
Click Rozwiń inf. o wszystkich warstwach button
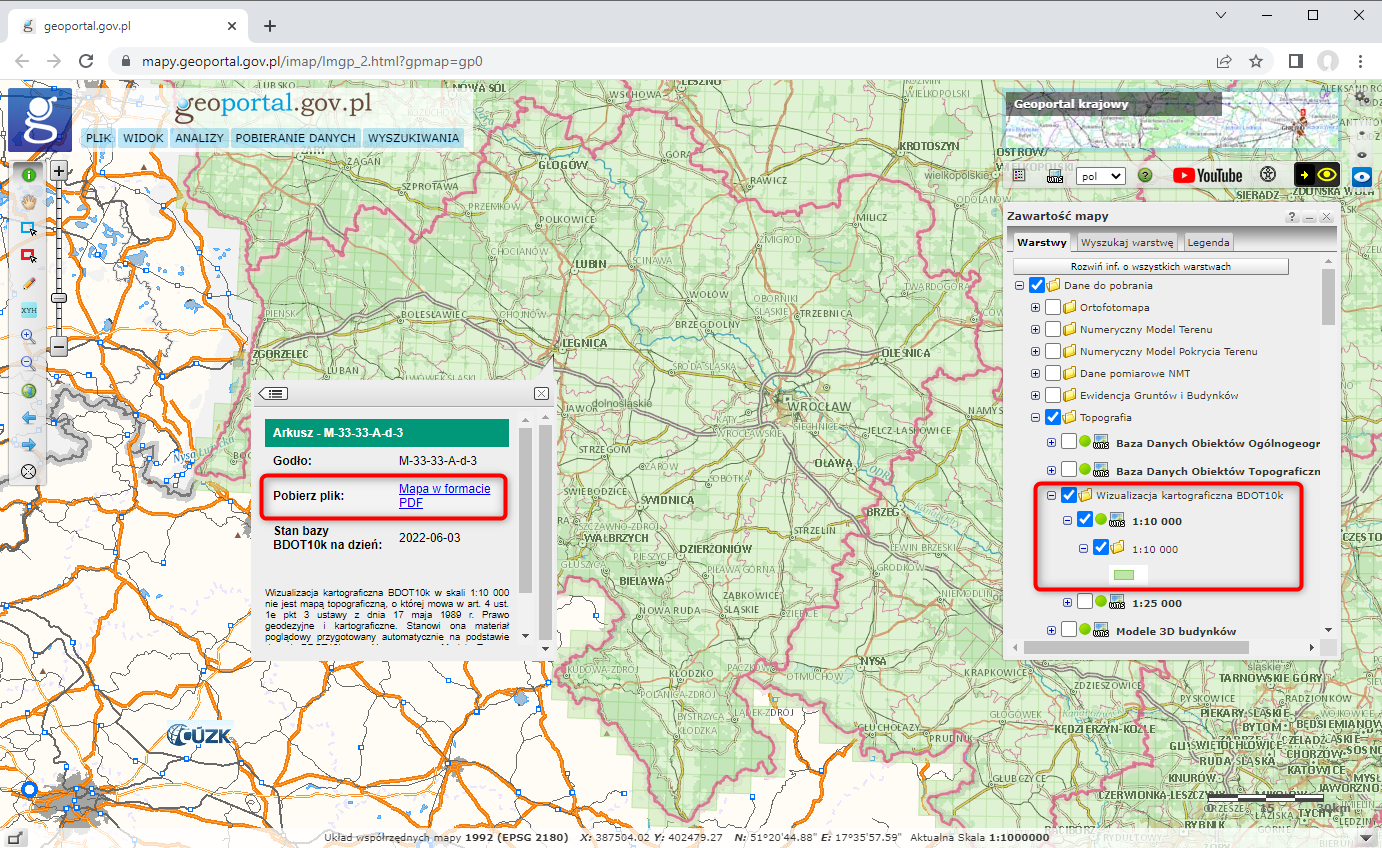pyautogui.click(x=1150, y=267)
